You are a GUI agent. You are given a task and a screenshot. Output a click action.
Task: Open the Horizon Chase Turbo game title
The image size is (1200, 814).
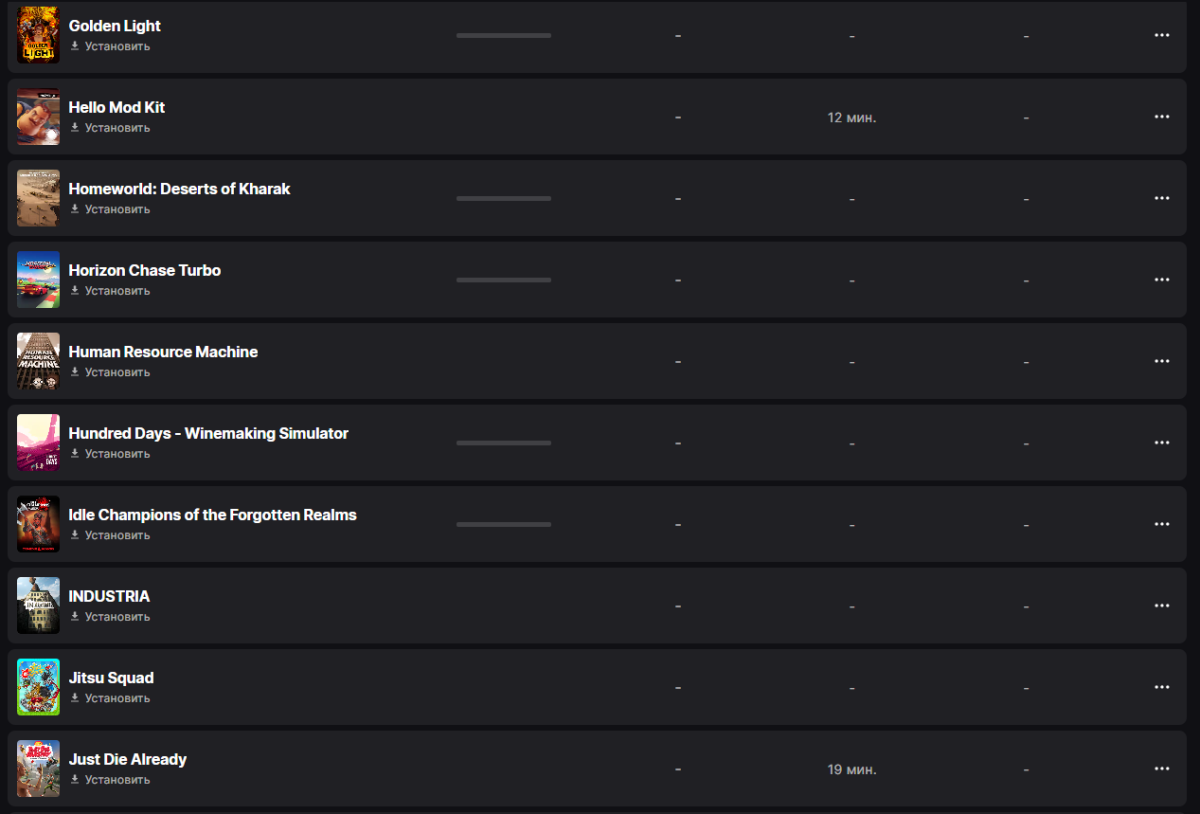(x=145, y=270)
